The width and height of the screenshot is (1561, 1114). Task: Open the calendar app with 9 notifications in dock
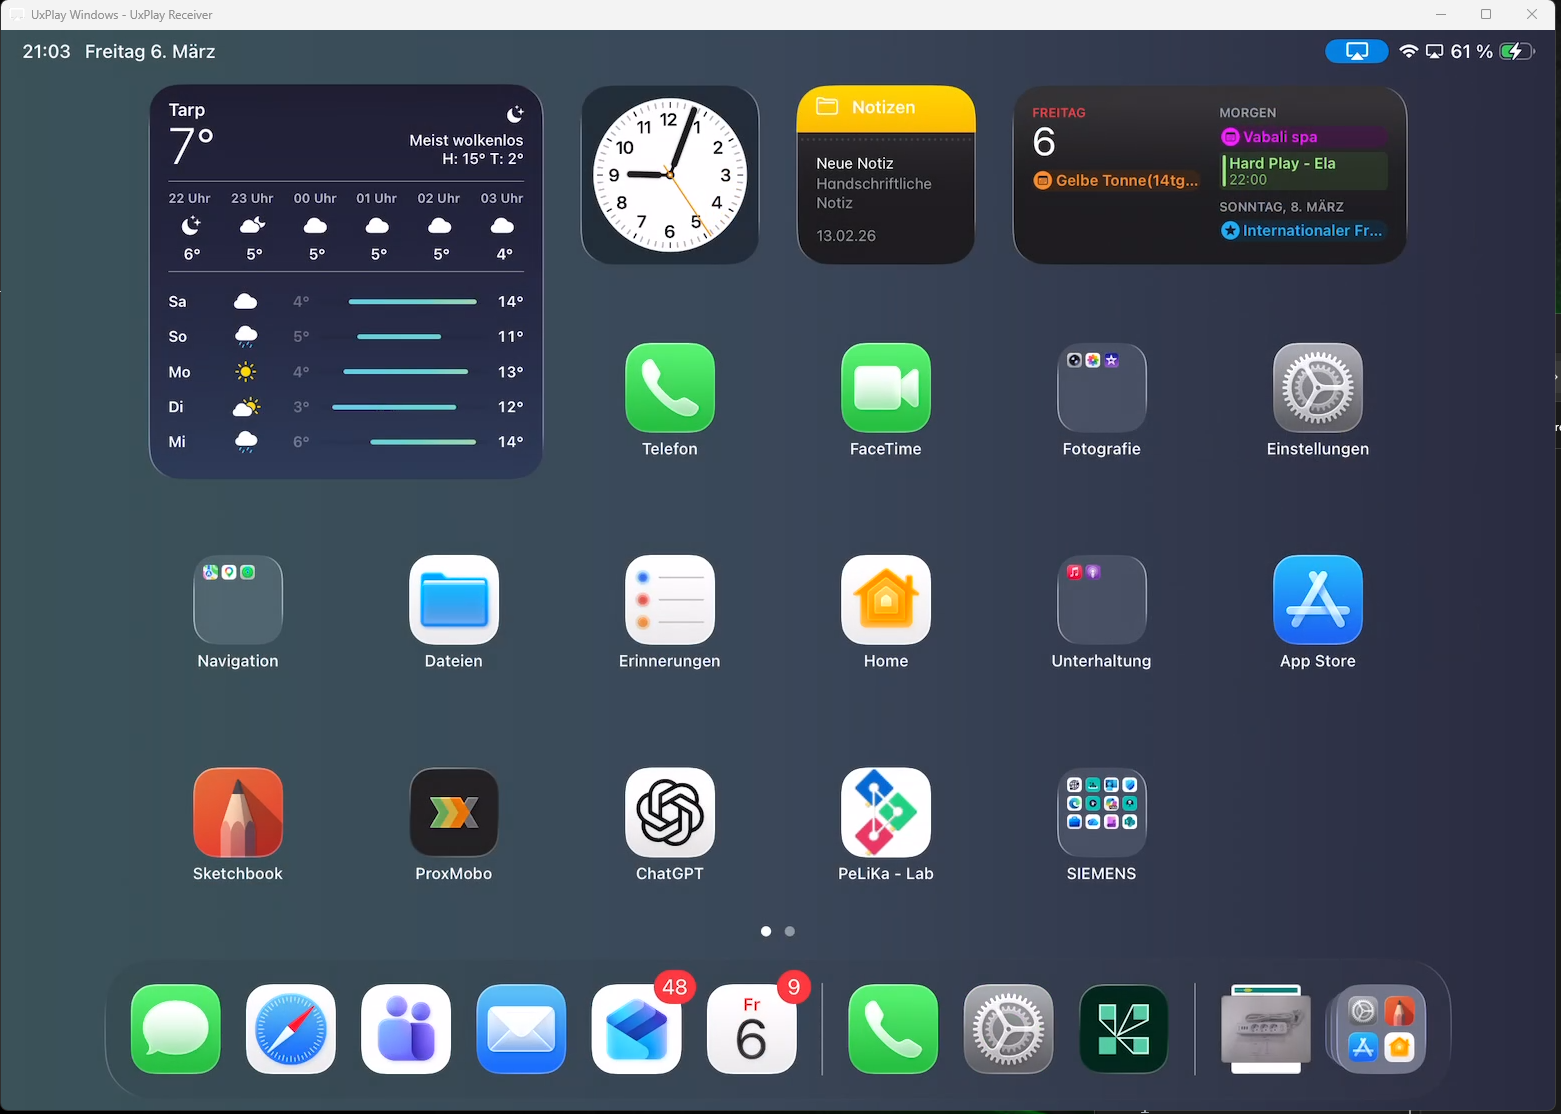(x=752, y=1029)
